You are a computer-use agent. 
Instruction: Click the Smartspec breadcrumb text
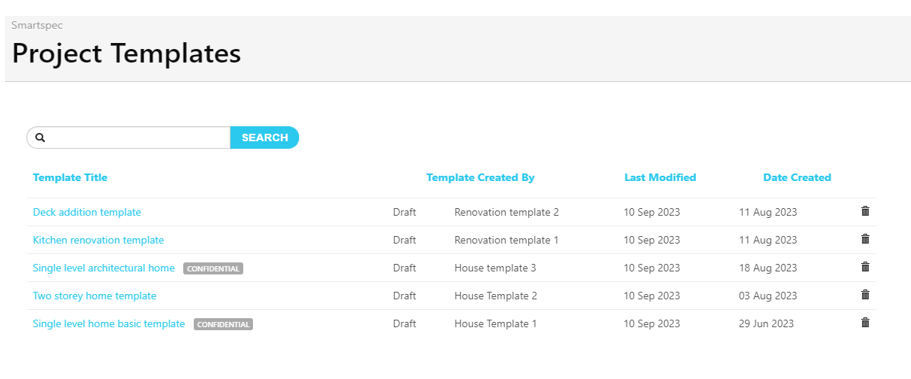pyautogui.click(x=37, y=26)
